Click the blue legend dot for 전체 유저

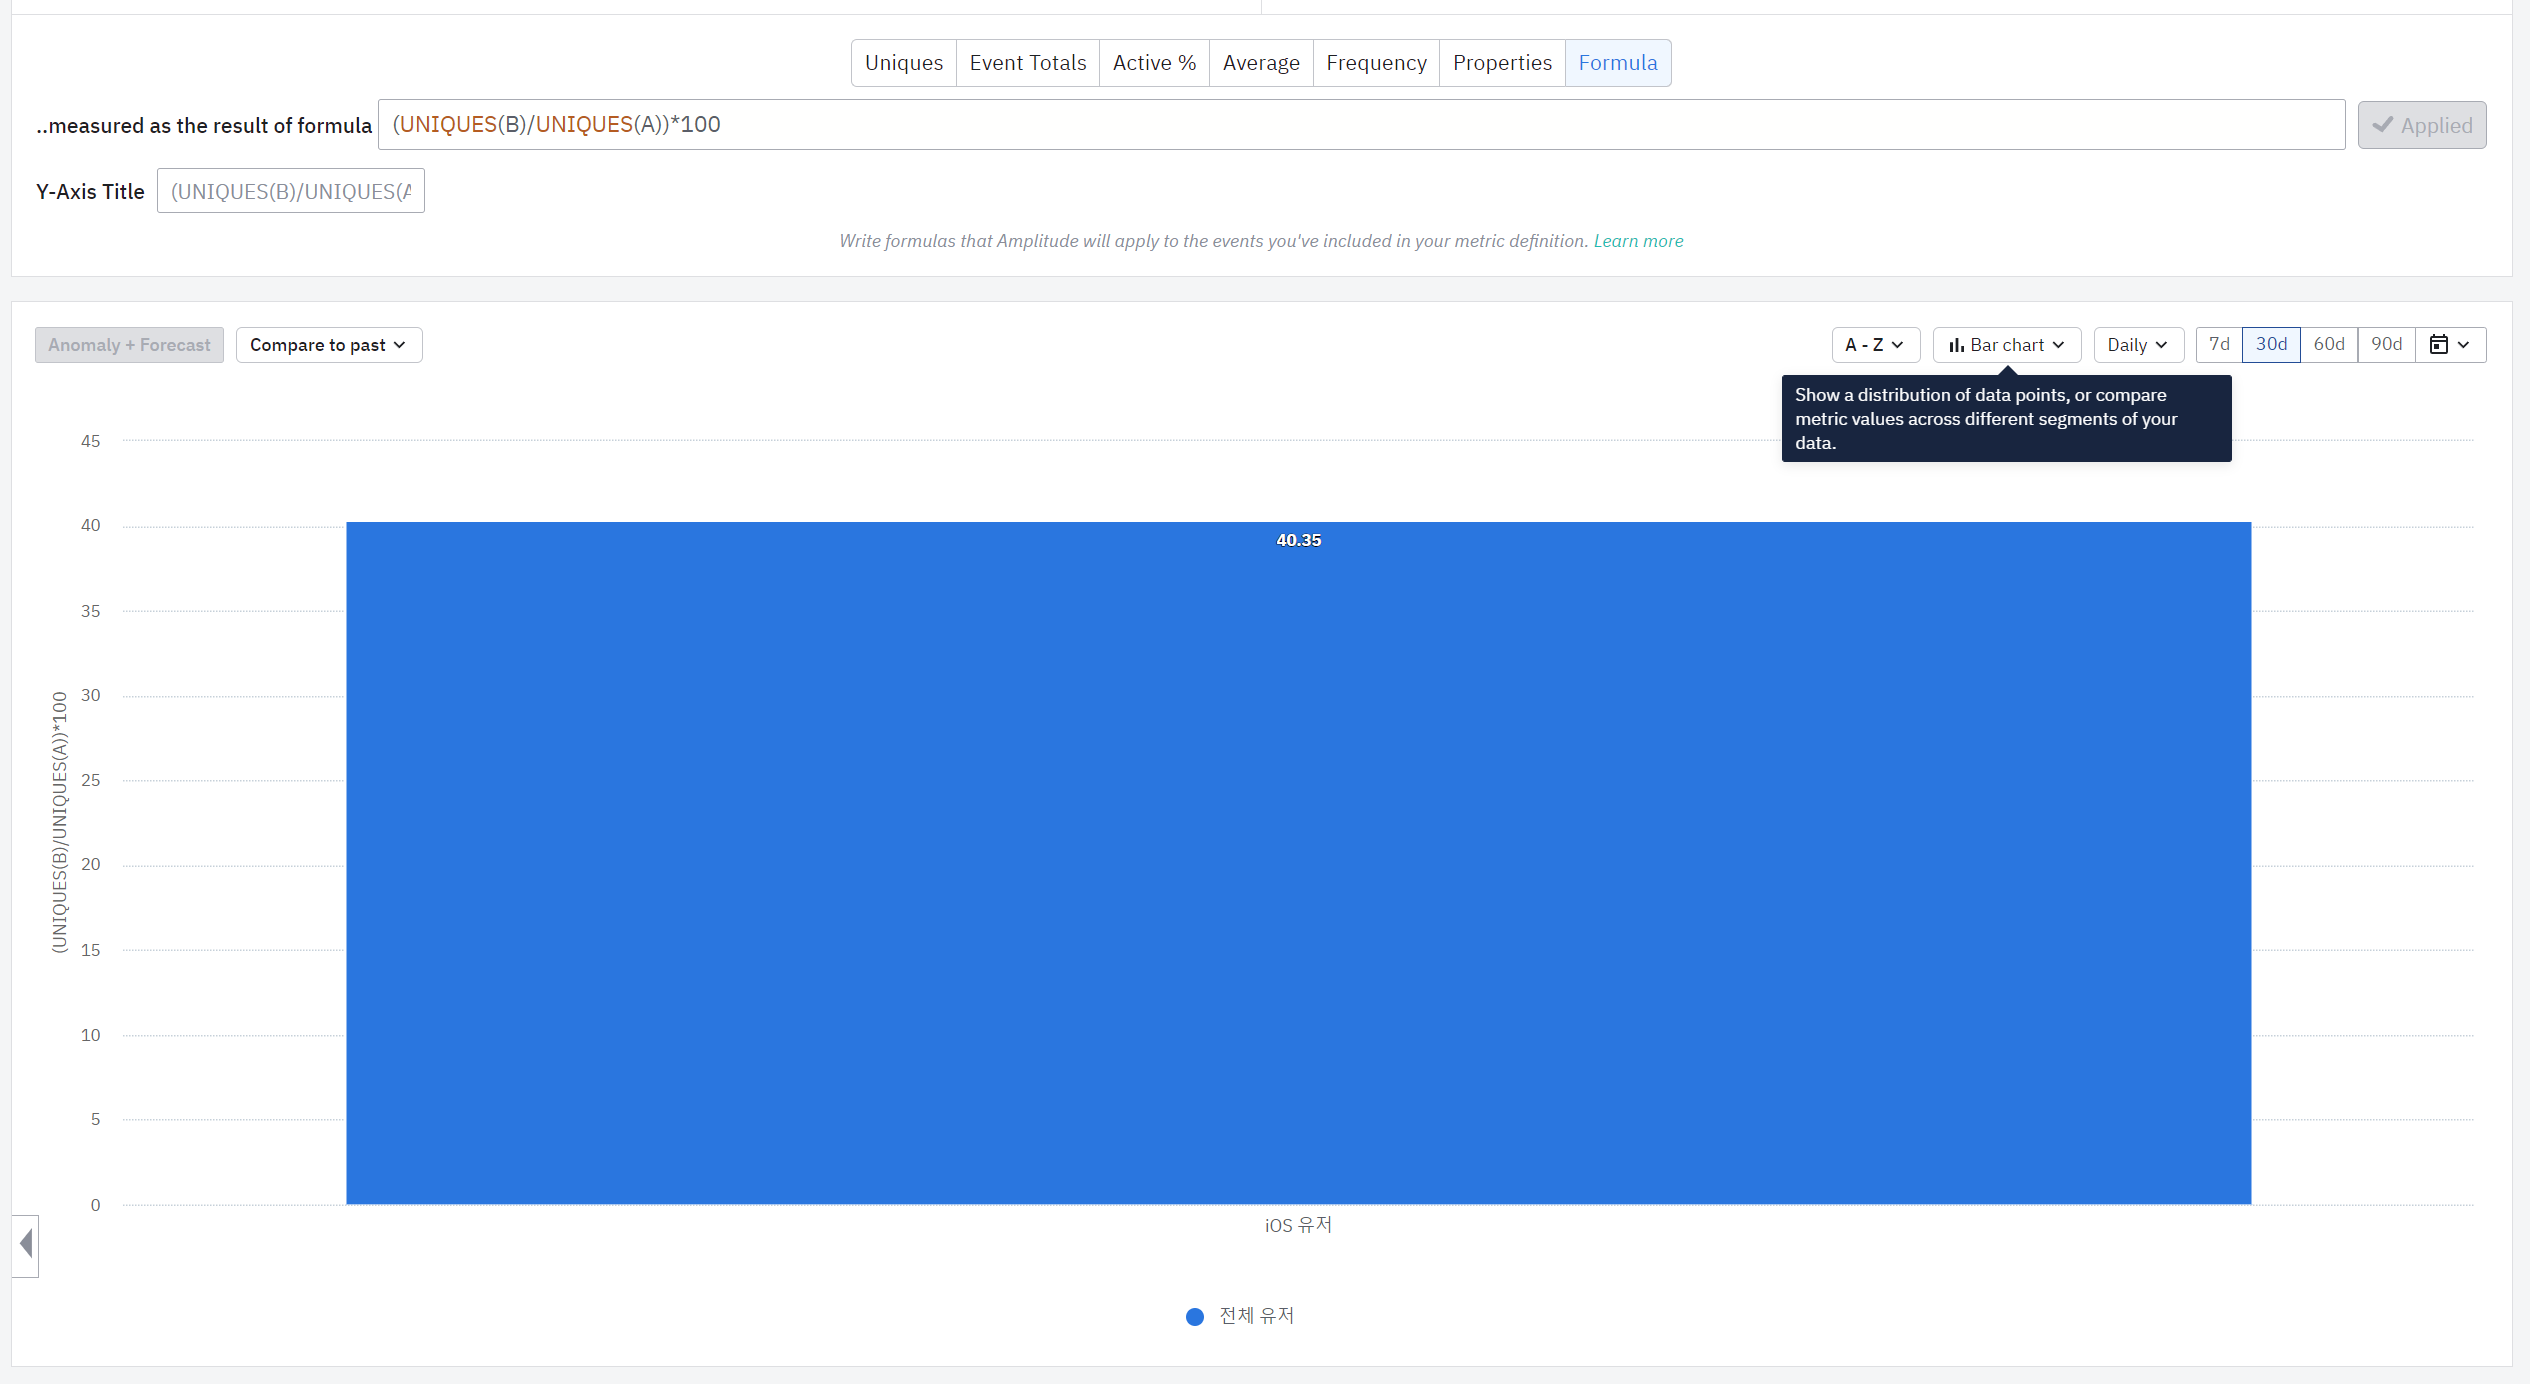1194,1317
